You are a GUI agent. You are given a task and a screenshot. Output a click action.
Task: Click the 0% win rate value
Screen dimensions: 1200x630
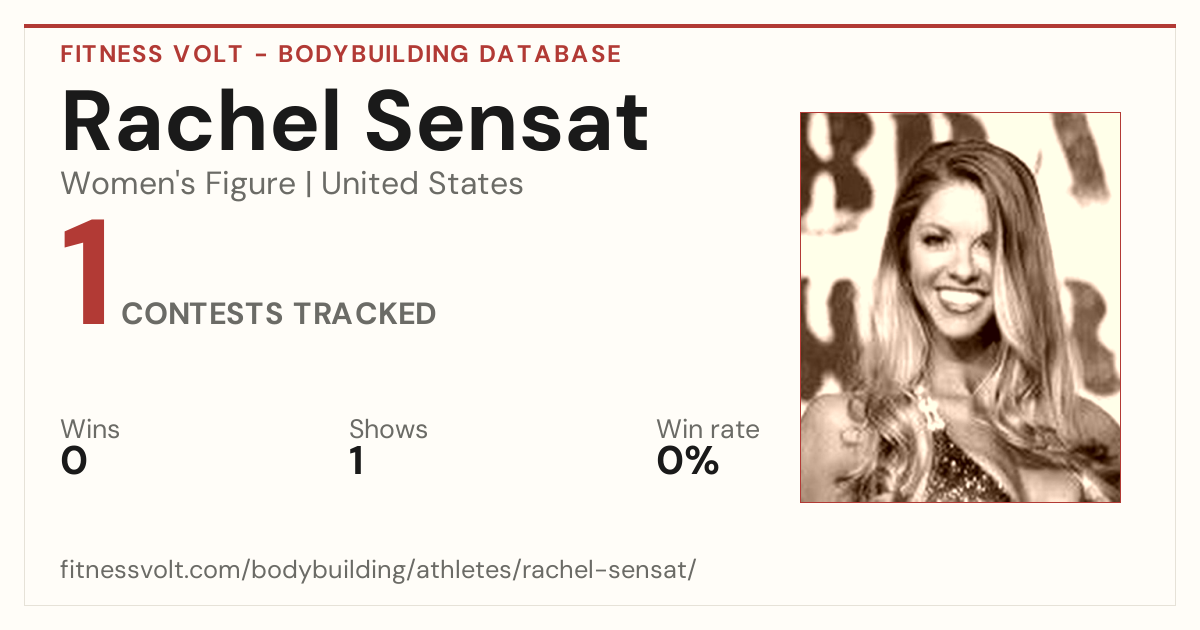tap(687, 461)
